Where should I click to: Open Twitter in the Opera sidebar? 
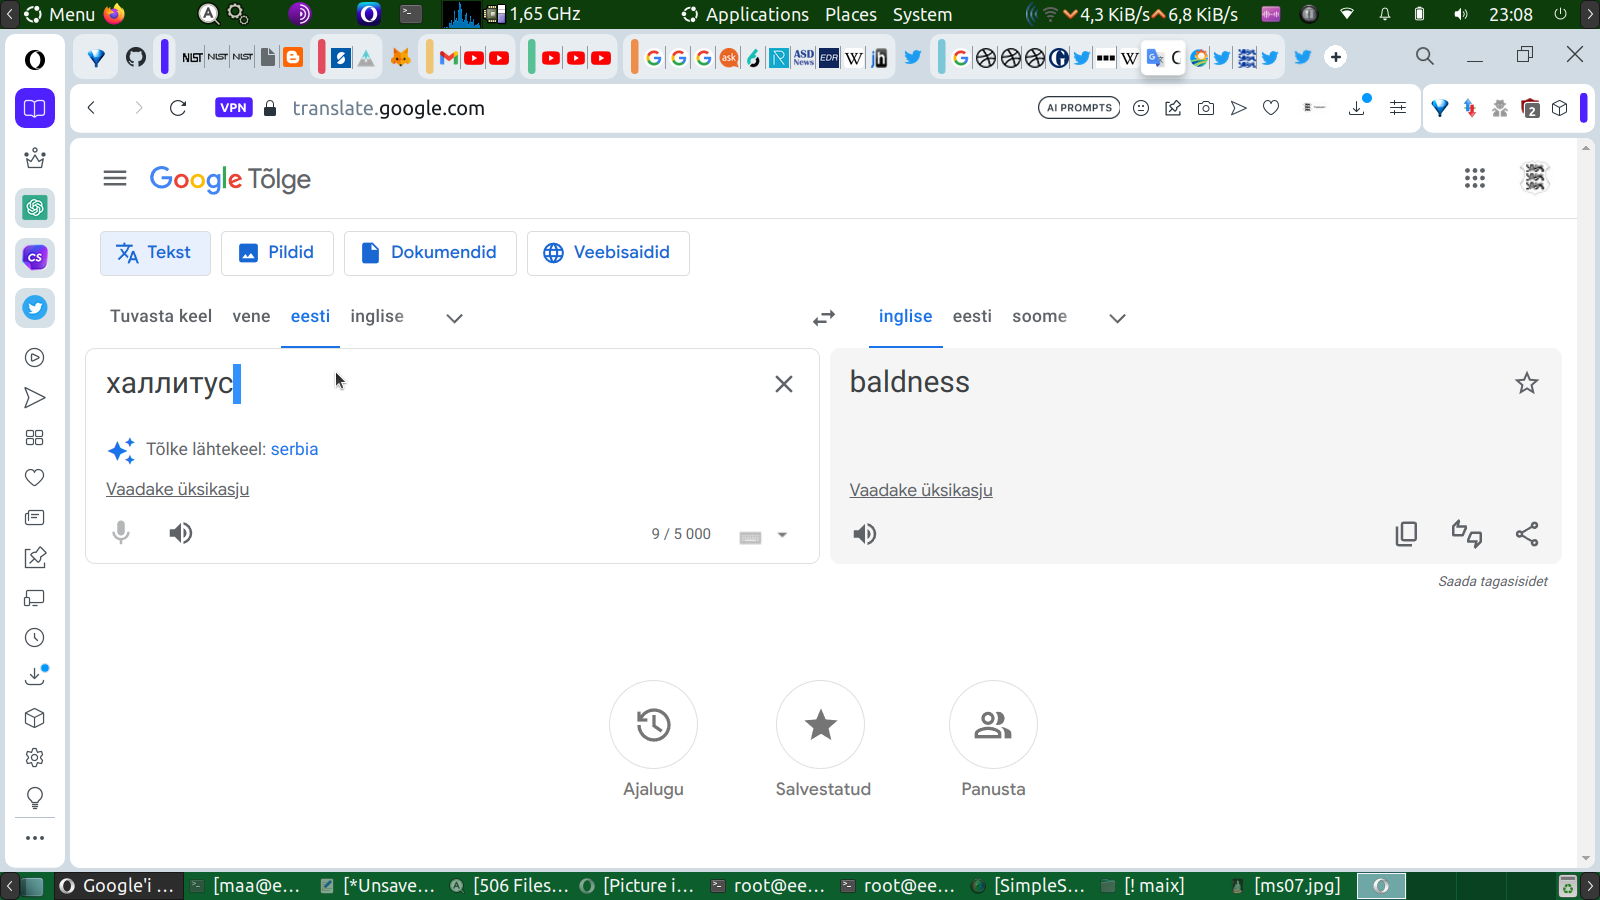point(35,308)
